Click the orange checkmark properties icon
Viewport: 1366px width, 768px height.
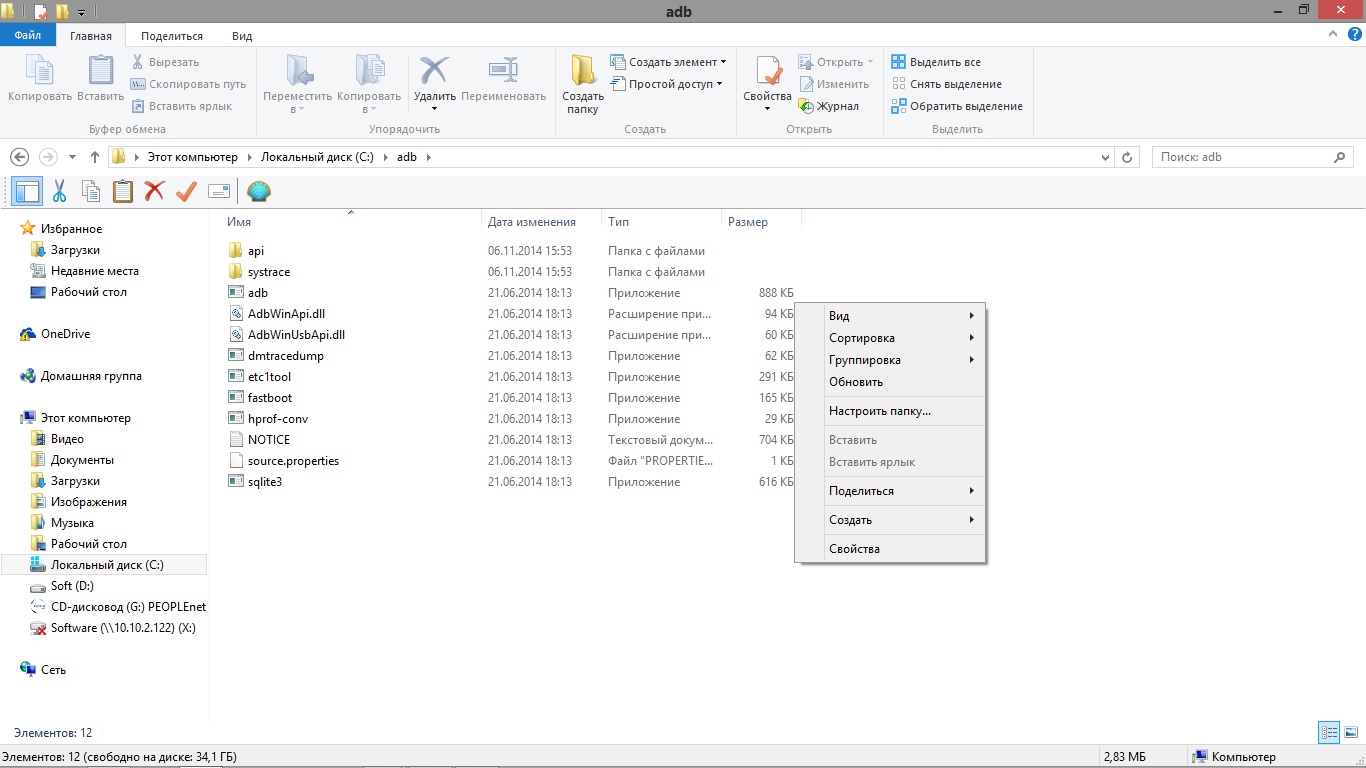pos(186,191)
